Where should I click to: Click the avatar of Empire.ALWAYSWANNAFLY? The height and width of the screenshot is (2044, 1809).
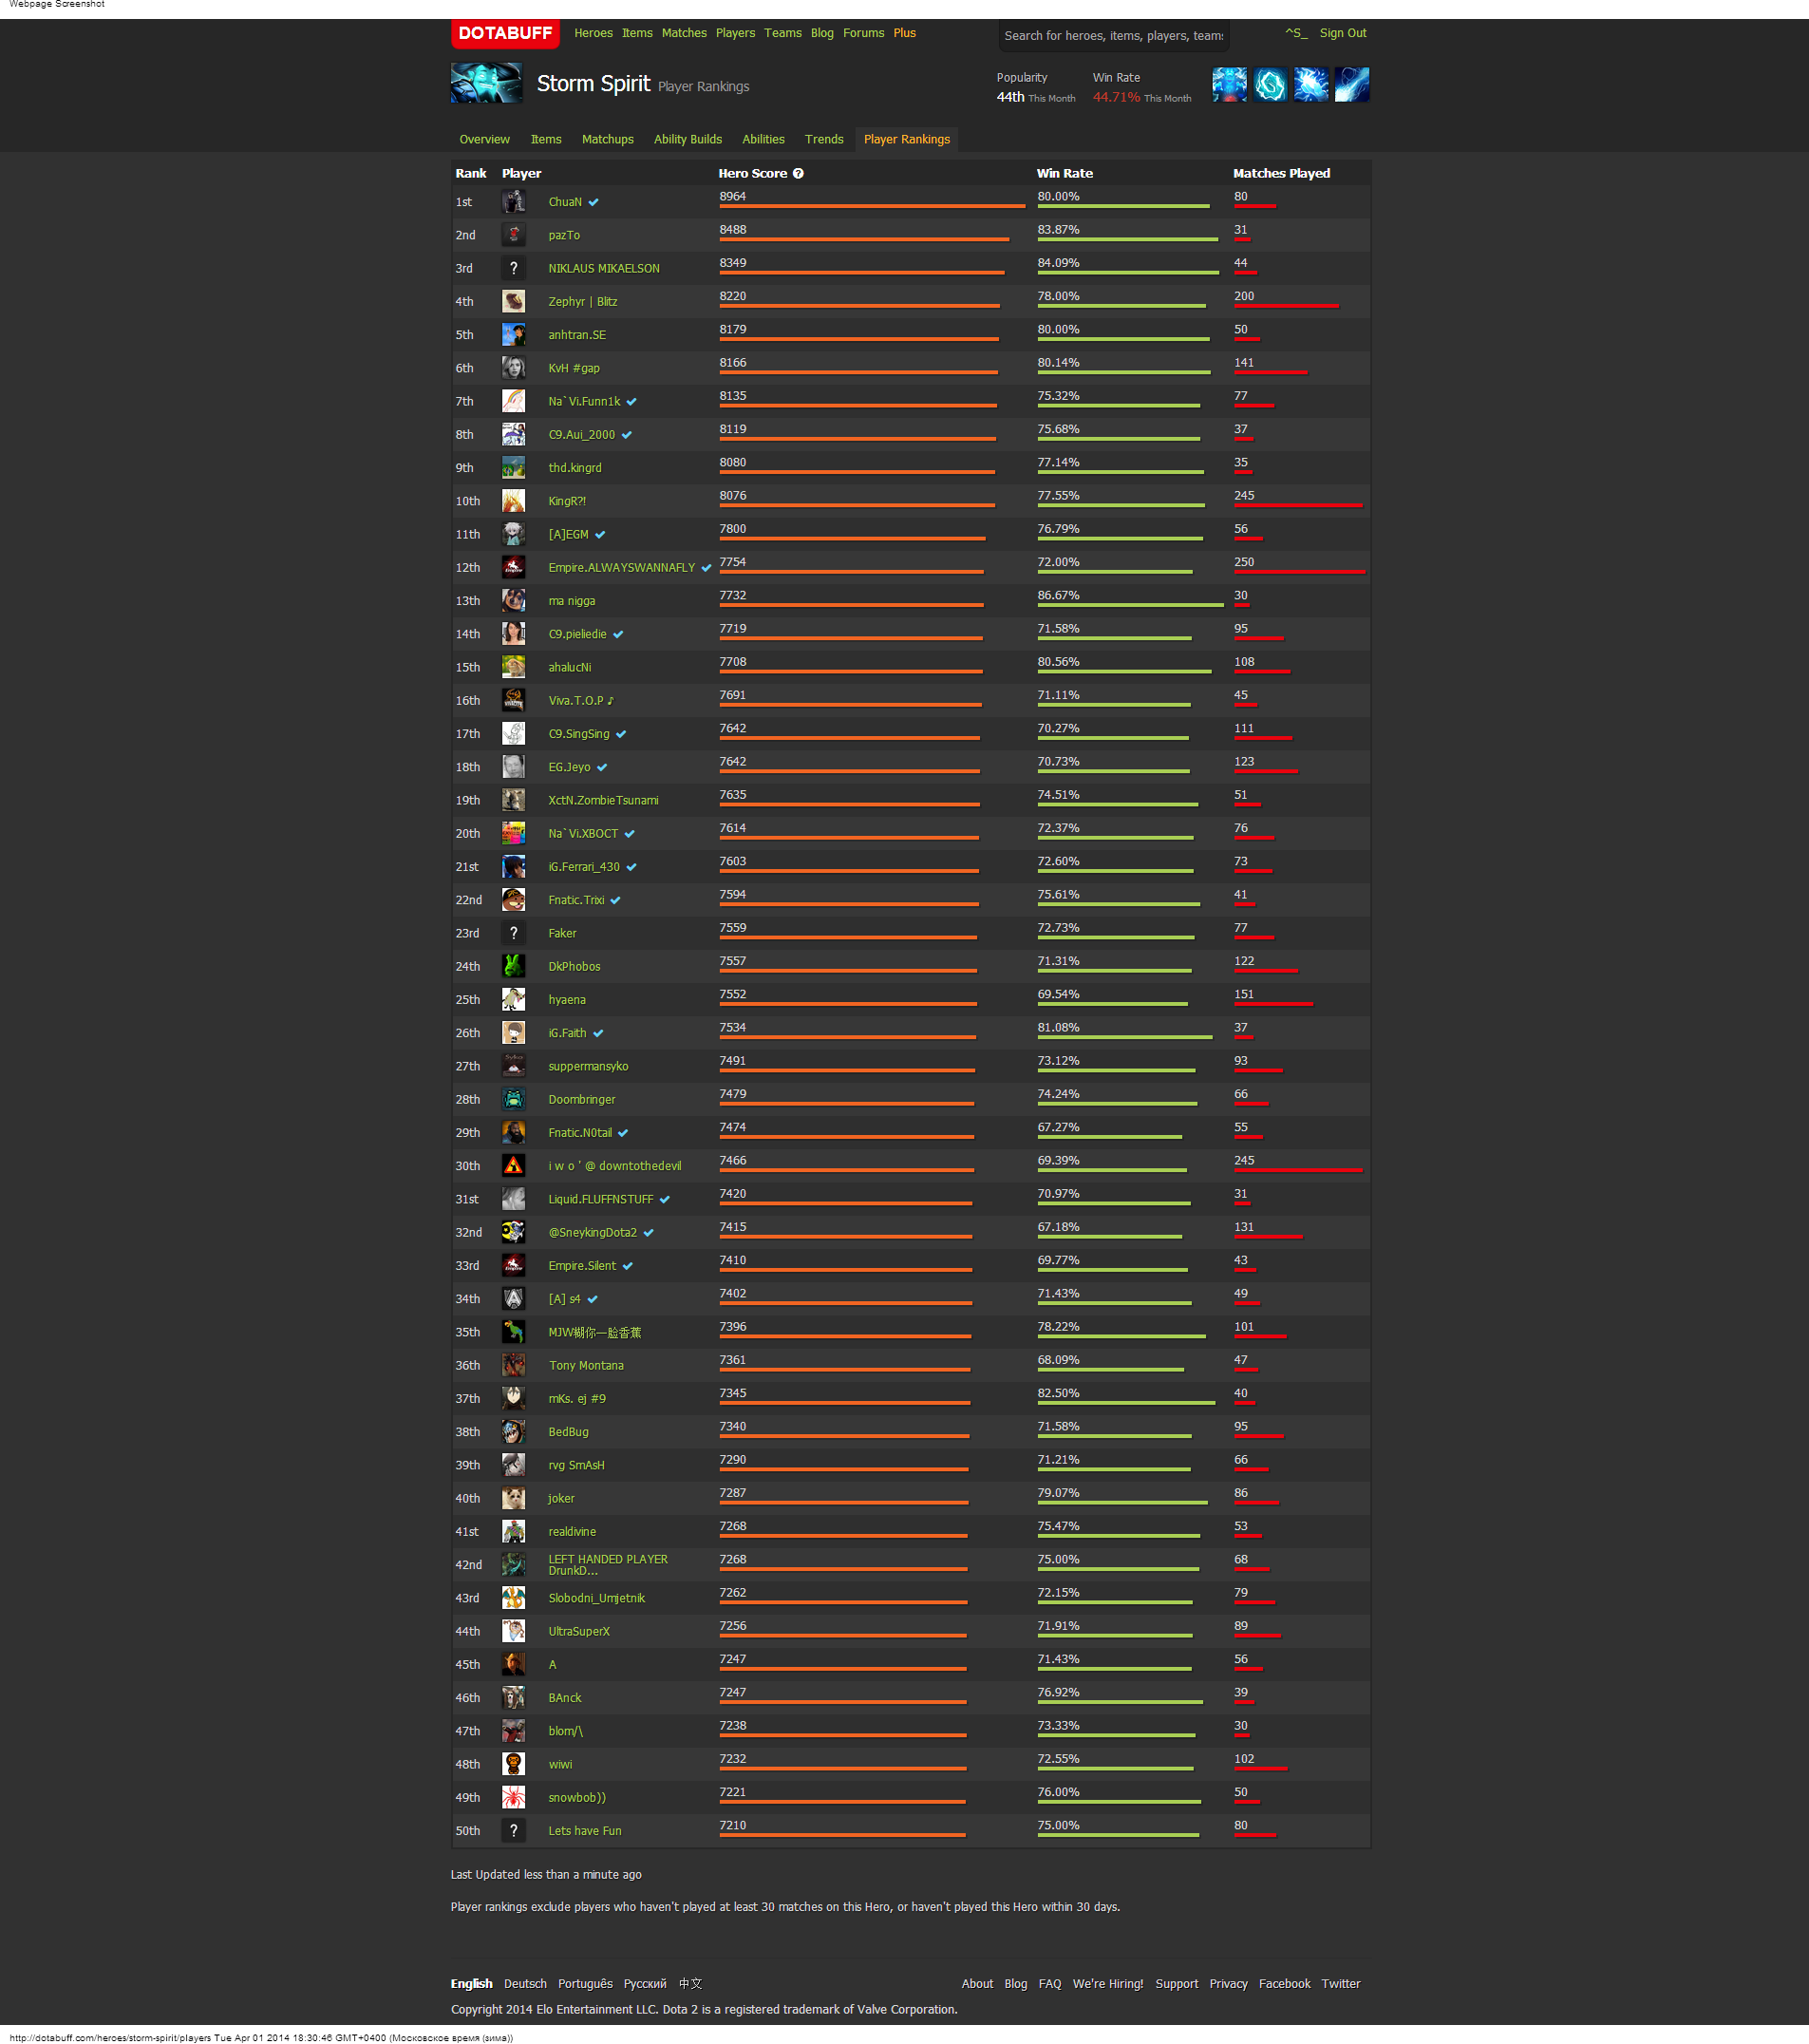pos(513,568)
